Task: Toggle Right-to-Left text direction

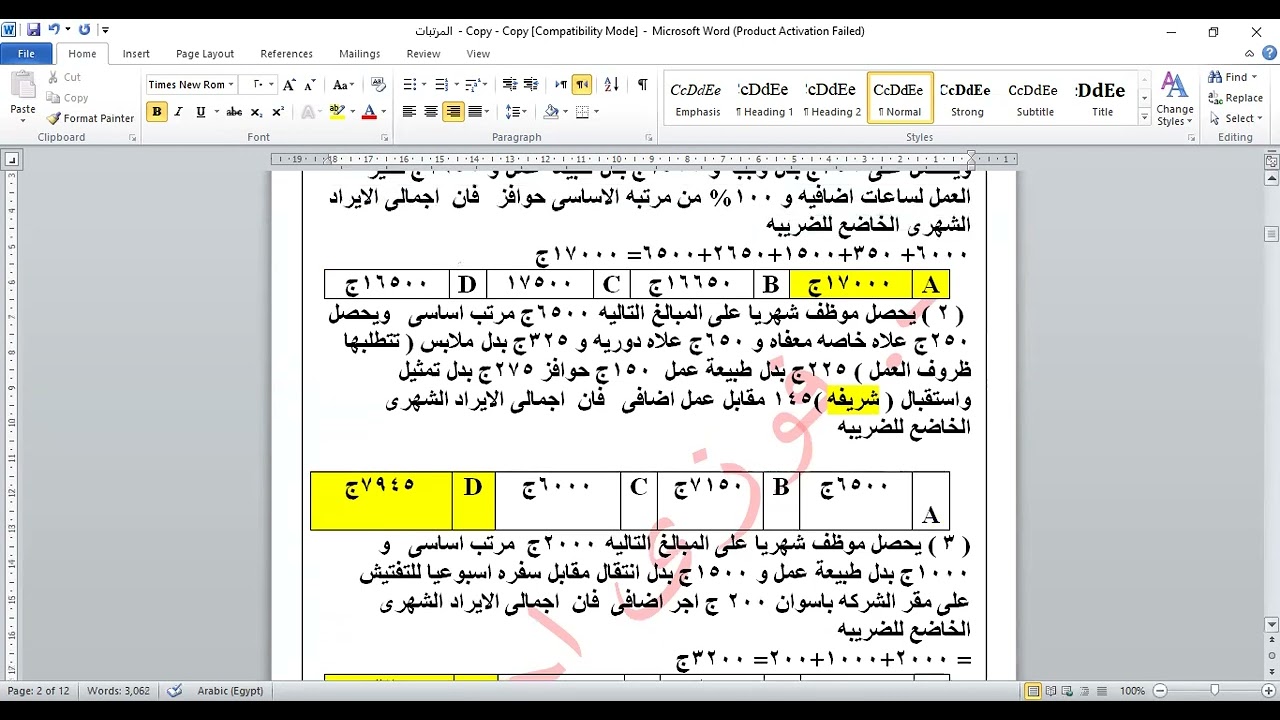Action: click(x=582, y=85)
